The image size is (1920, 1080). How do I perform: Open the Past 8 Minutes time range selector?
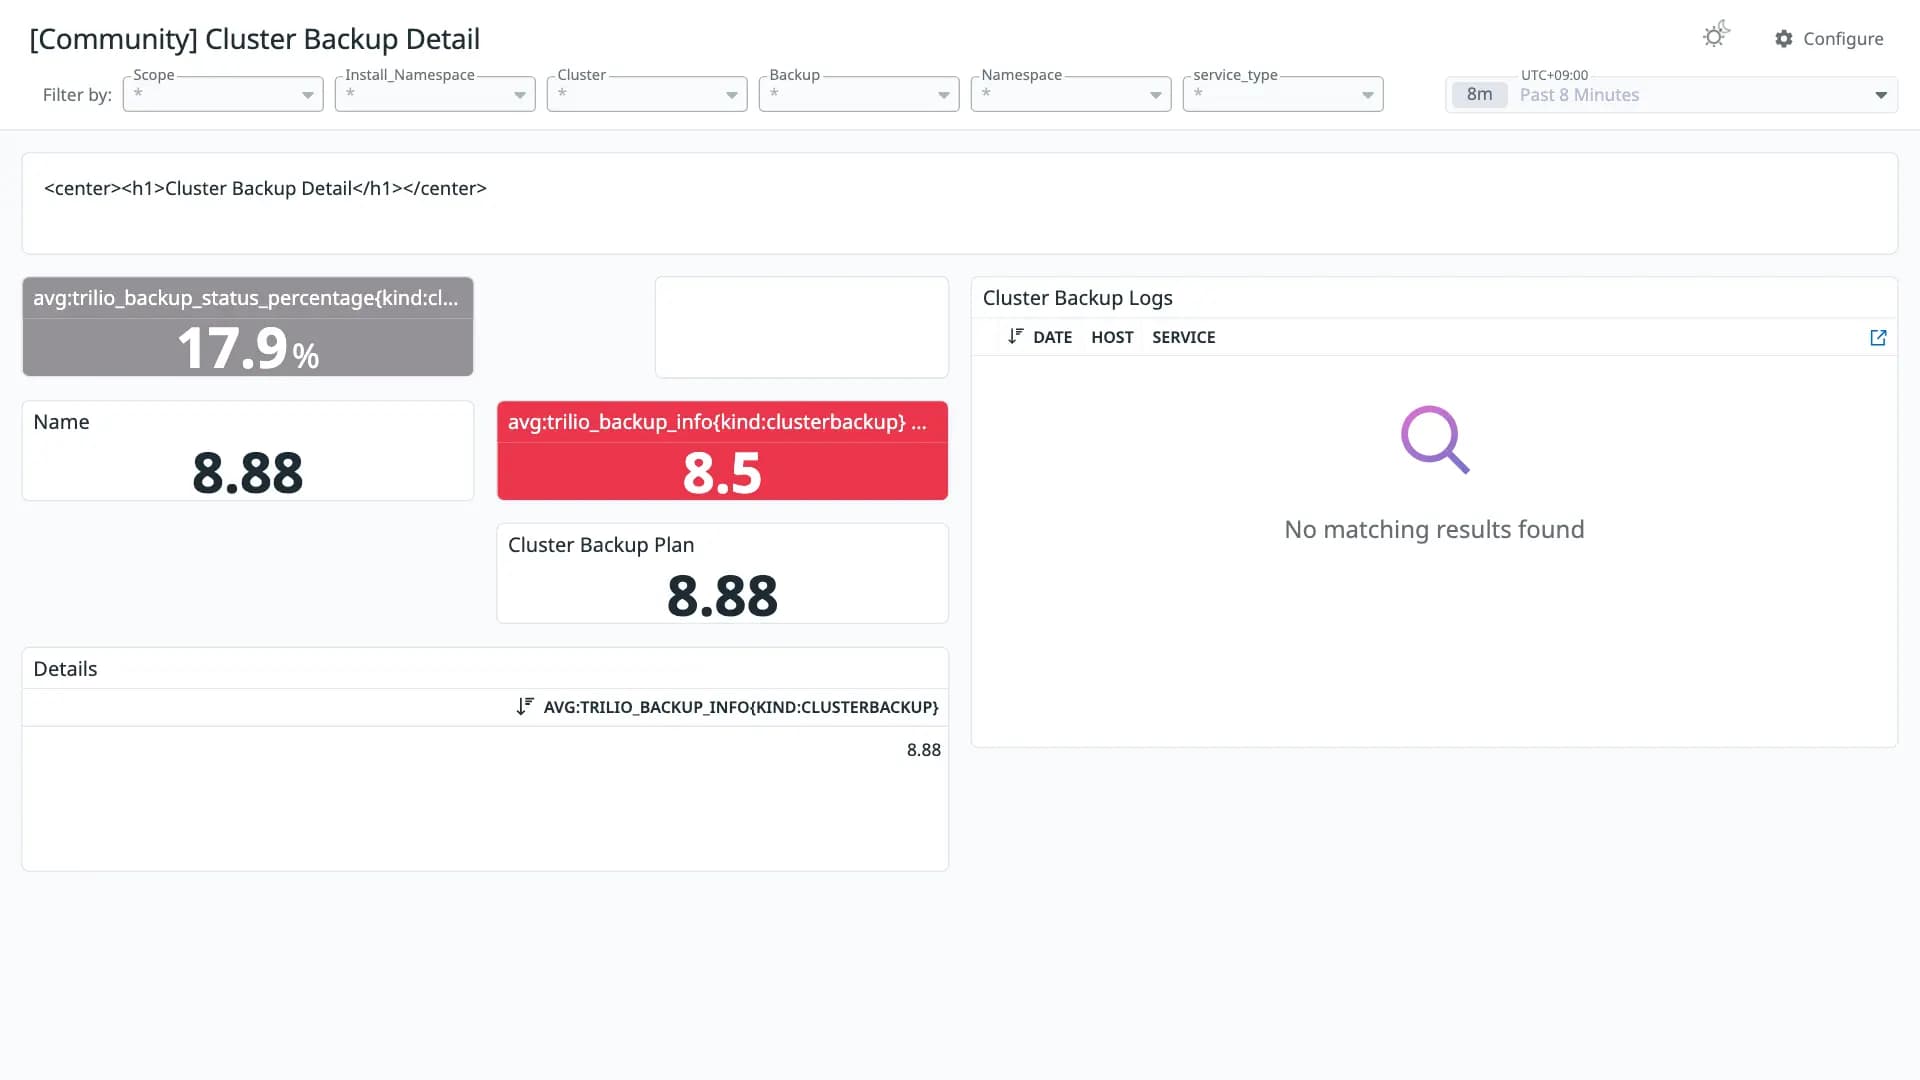click(x=1671, y=95)
